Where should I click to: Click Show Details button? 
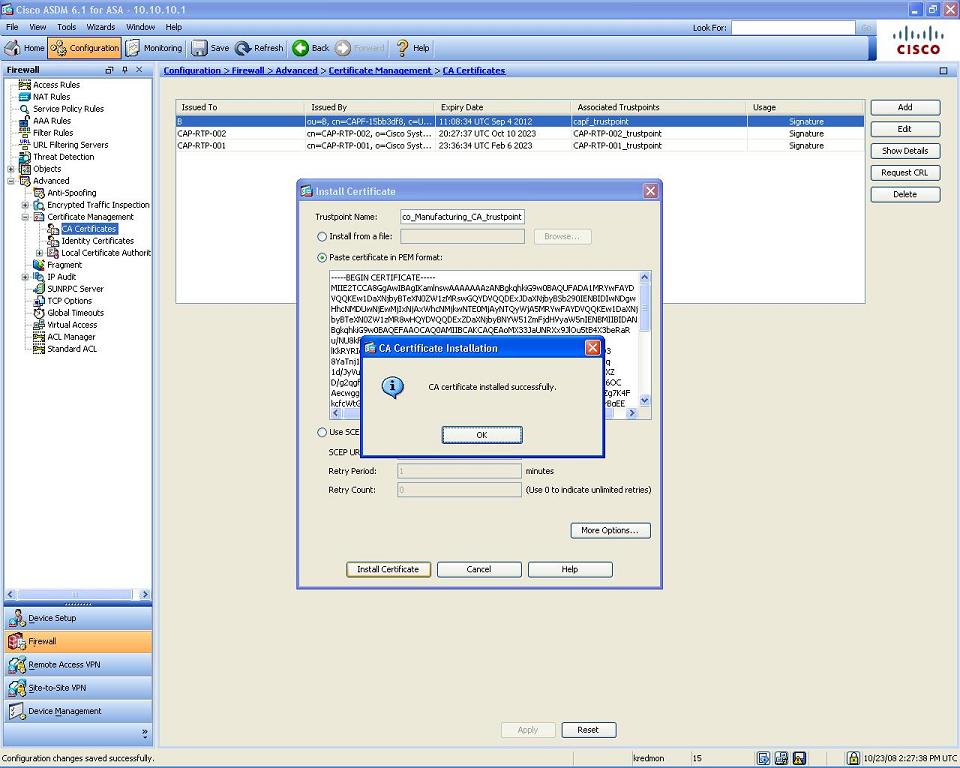(905, 151)
